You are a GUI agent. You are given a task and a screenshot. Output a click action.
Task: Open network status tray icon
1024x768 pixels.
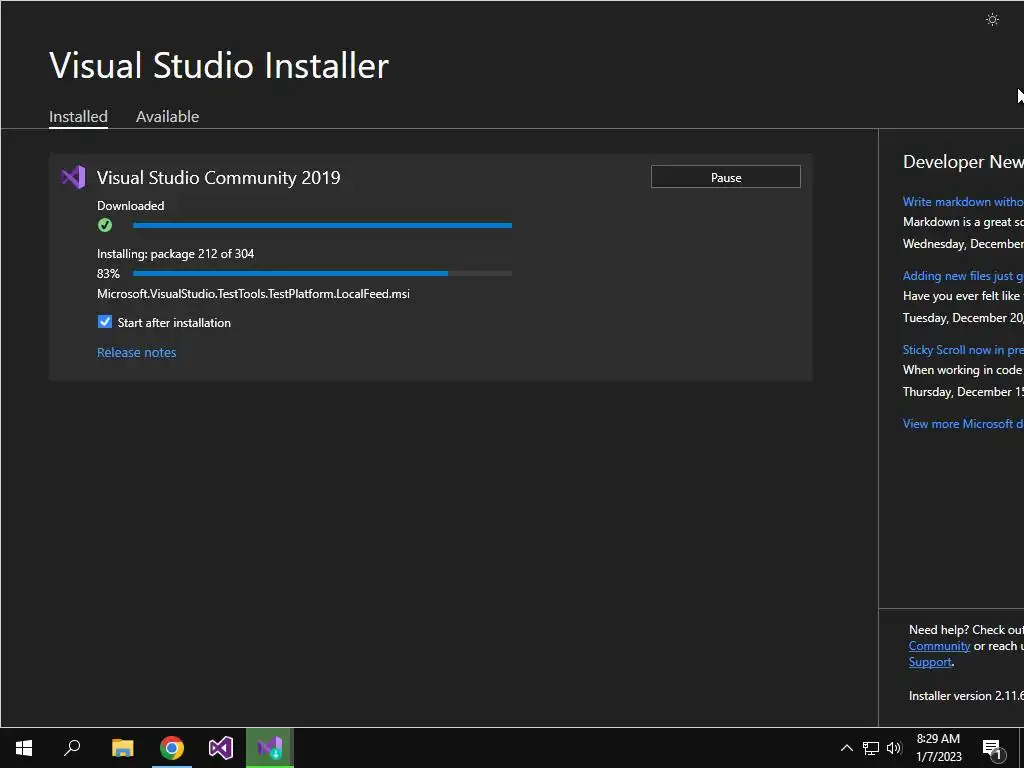pyautogui.click(x=871, y=748)
